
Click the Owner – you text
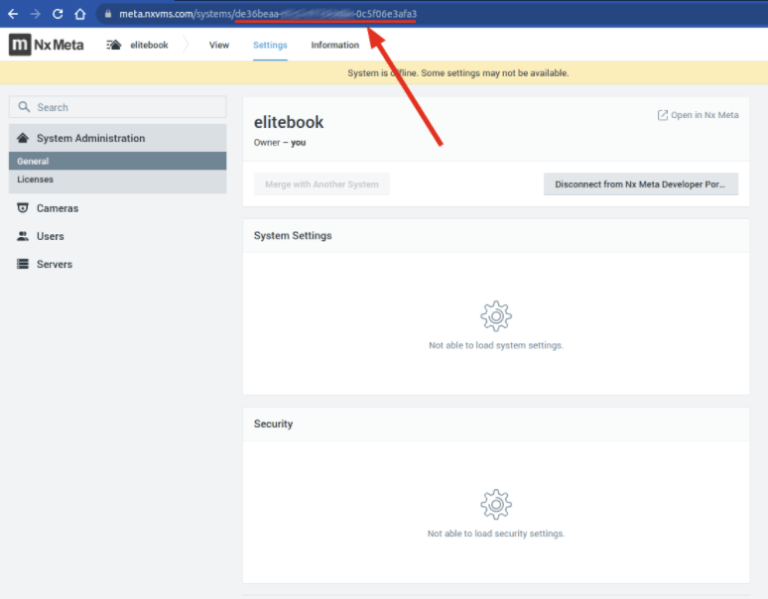(280, 143)
